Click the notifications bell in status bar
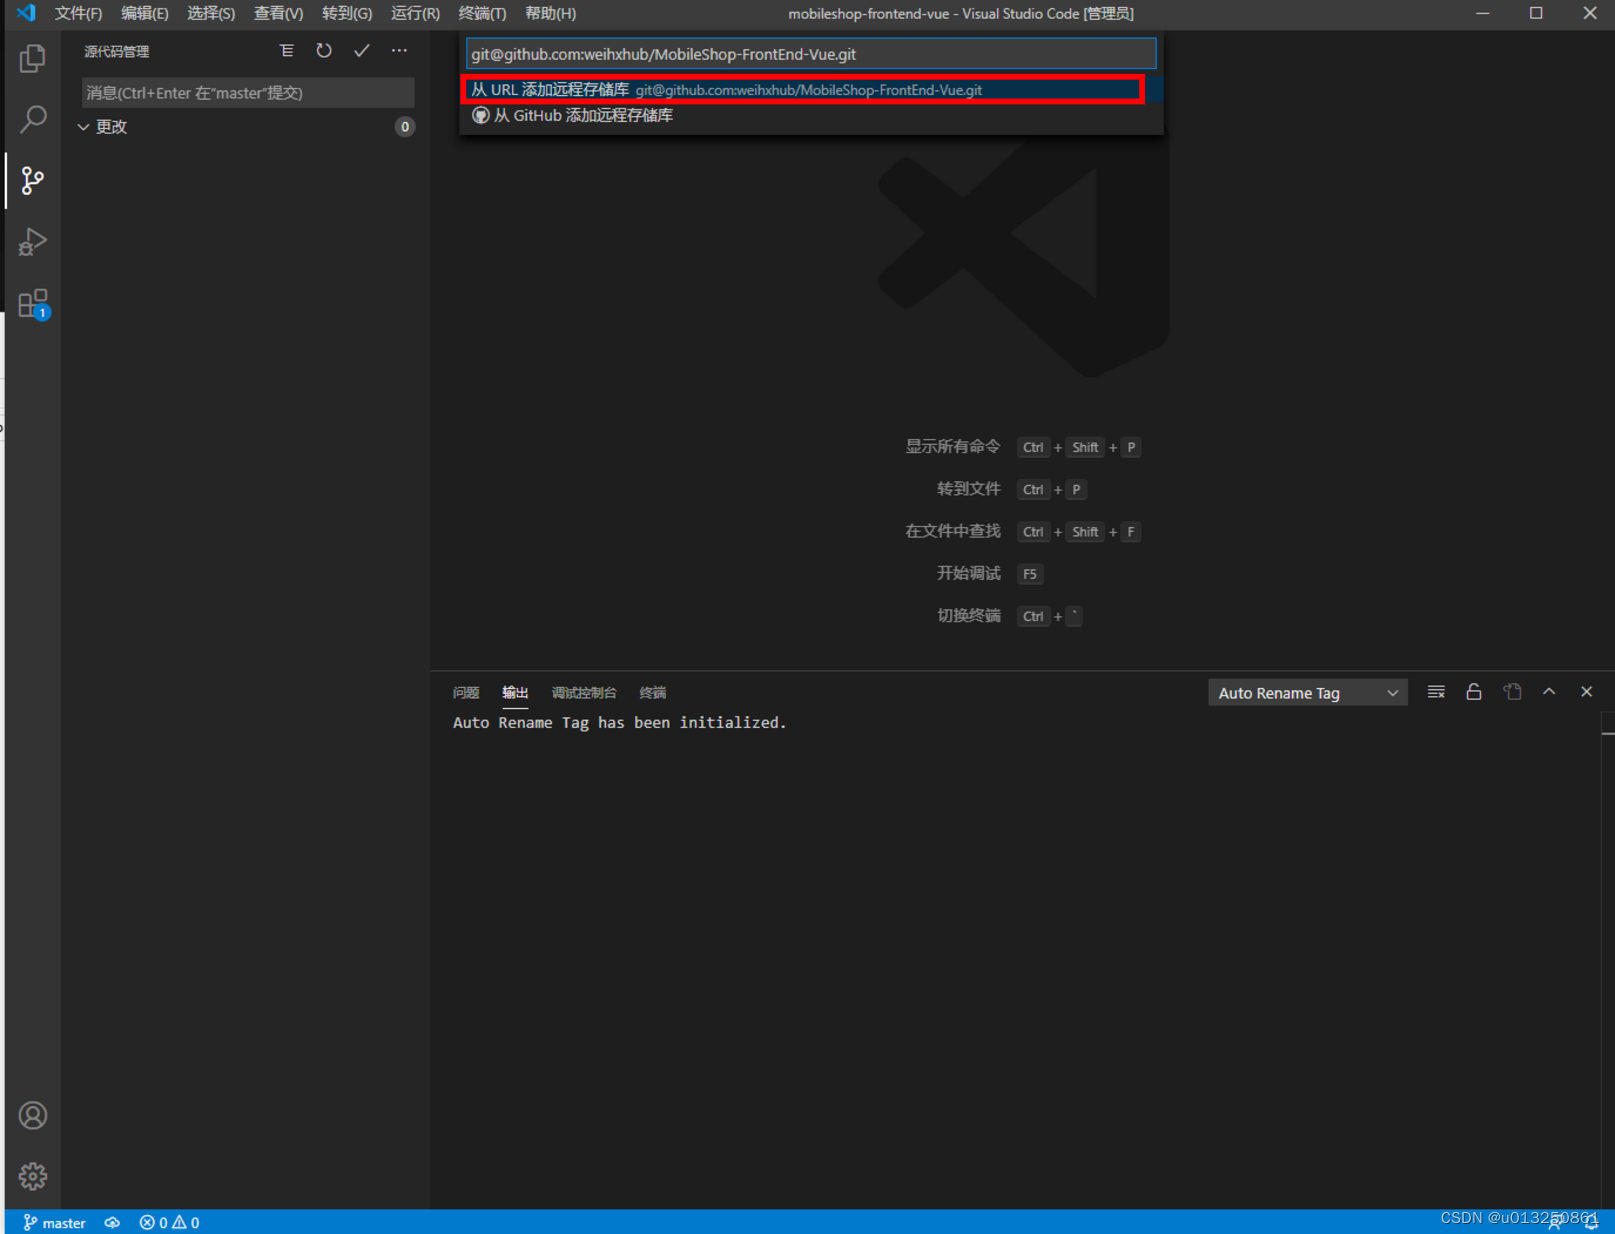This screenshot has width=1615, height=1234. [x=1592, y=1222]
